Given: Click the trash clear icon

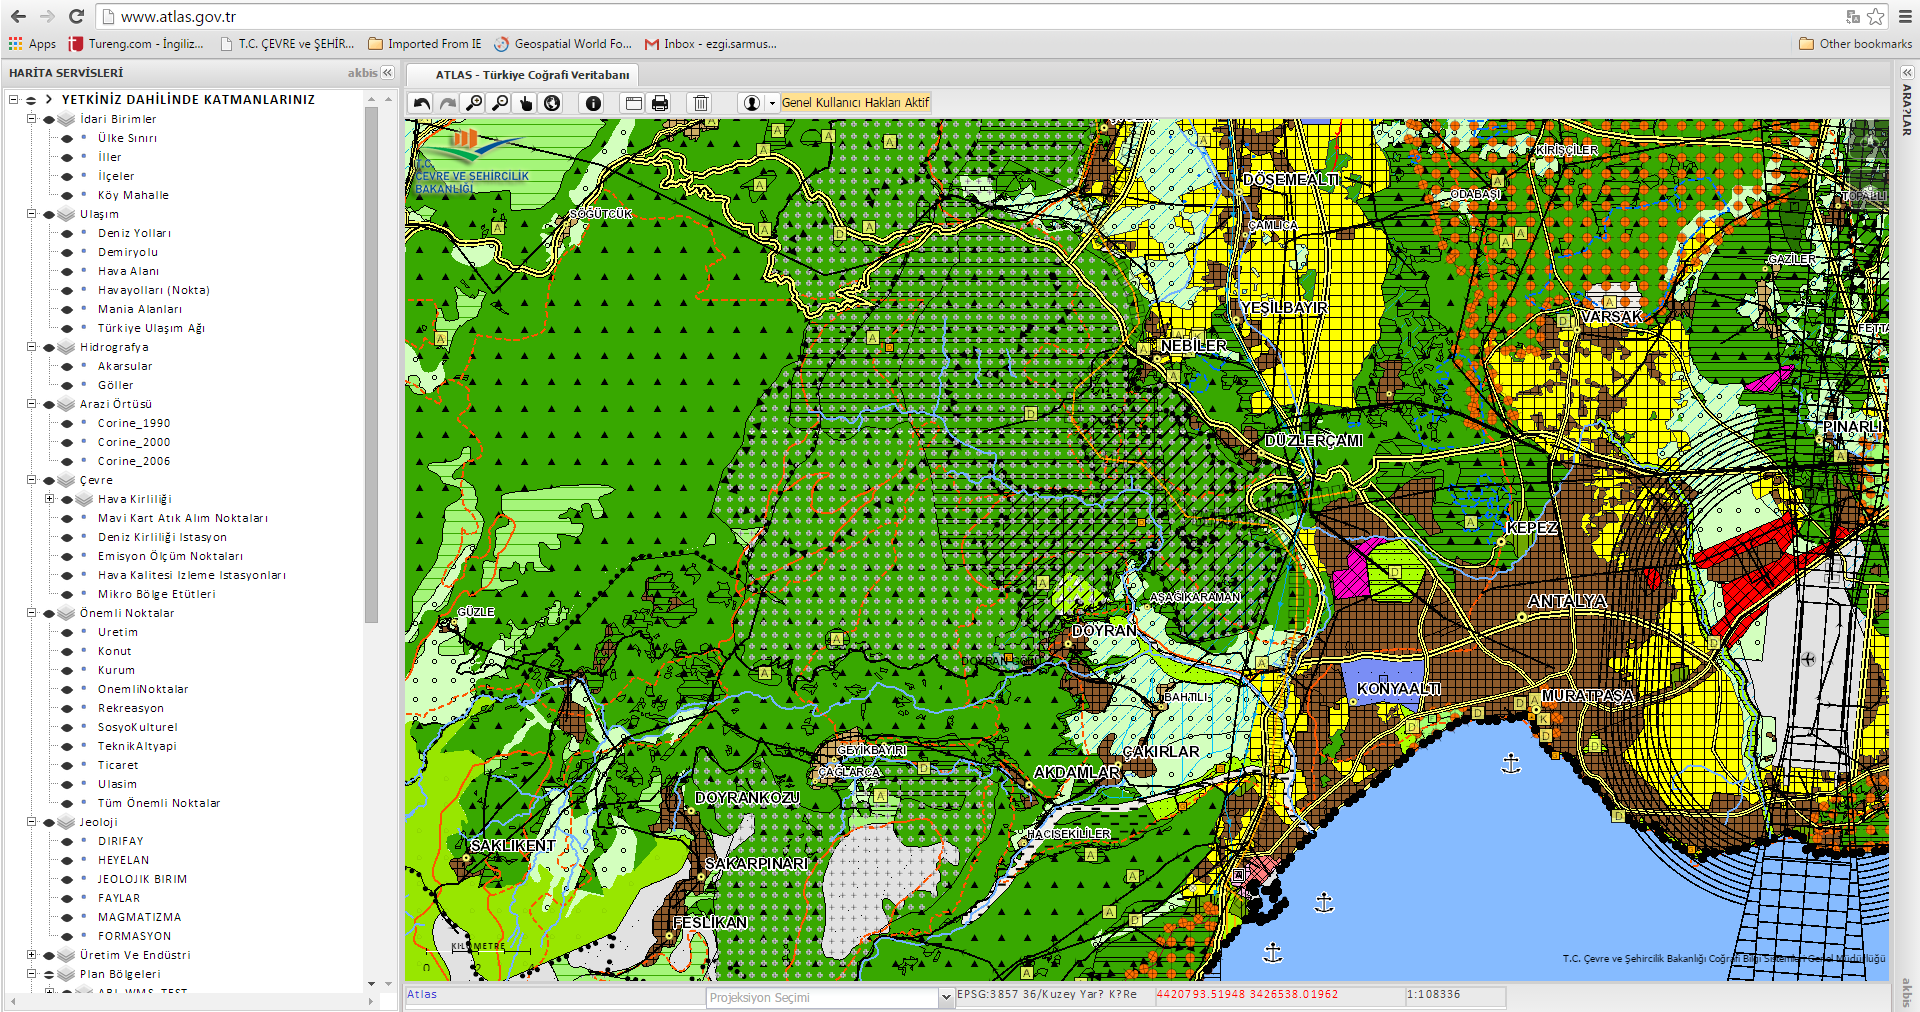Looking at the screenshot, I should tap(701, 103).
